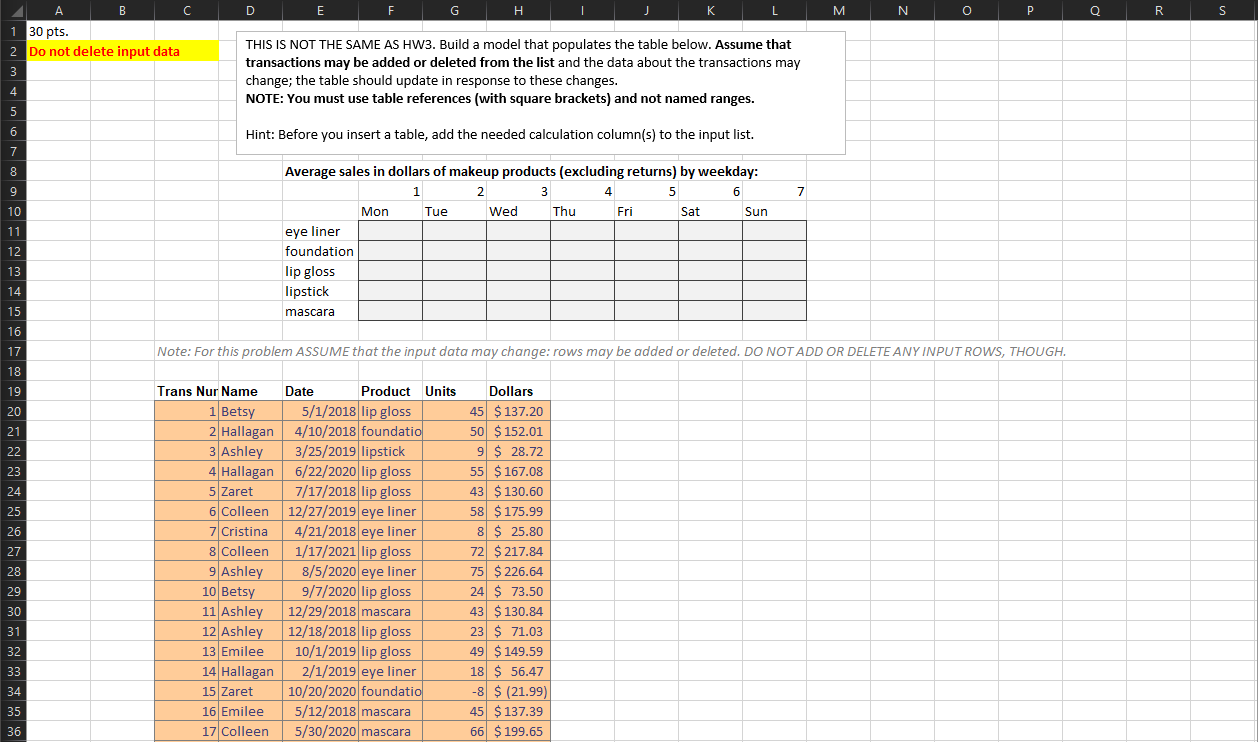Click the date 3/25/2019 cell
This screenshot has width=1258, height=742.
tap(320, 451)
